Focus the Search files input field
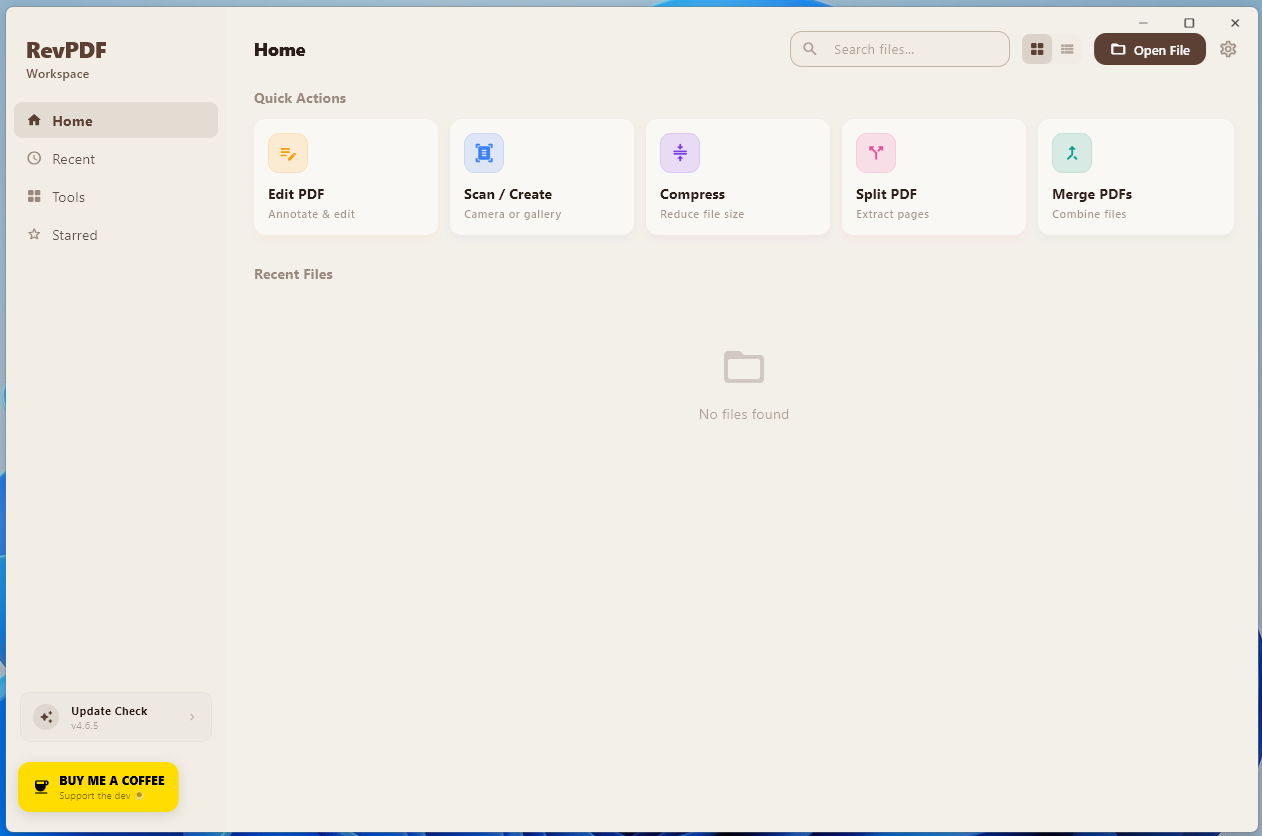The image size is (1262, 836). [x=900, y=49]
